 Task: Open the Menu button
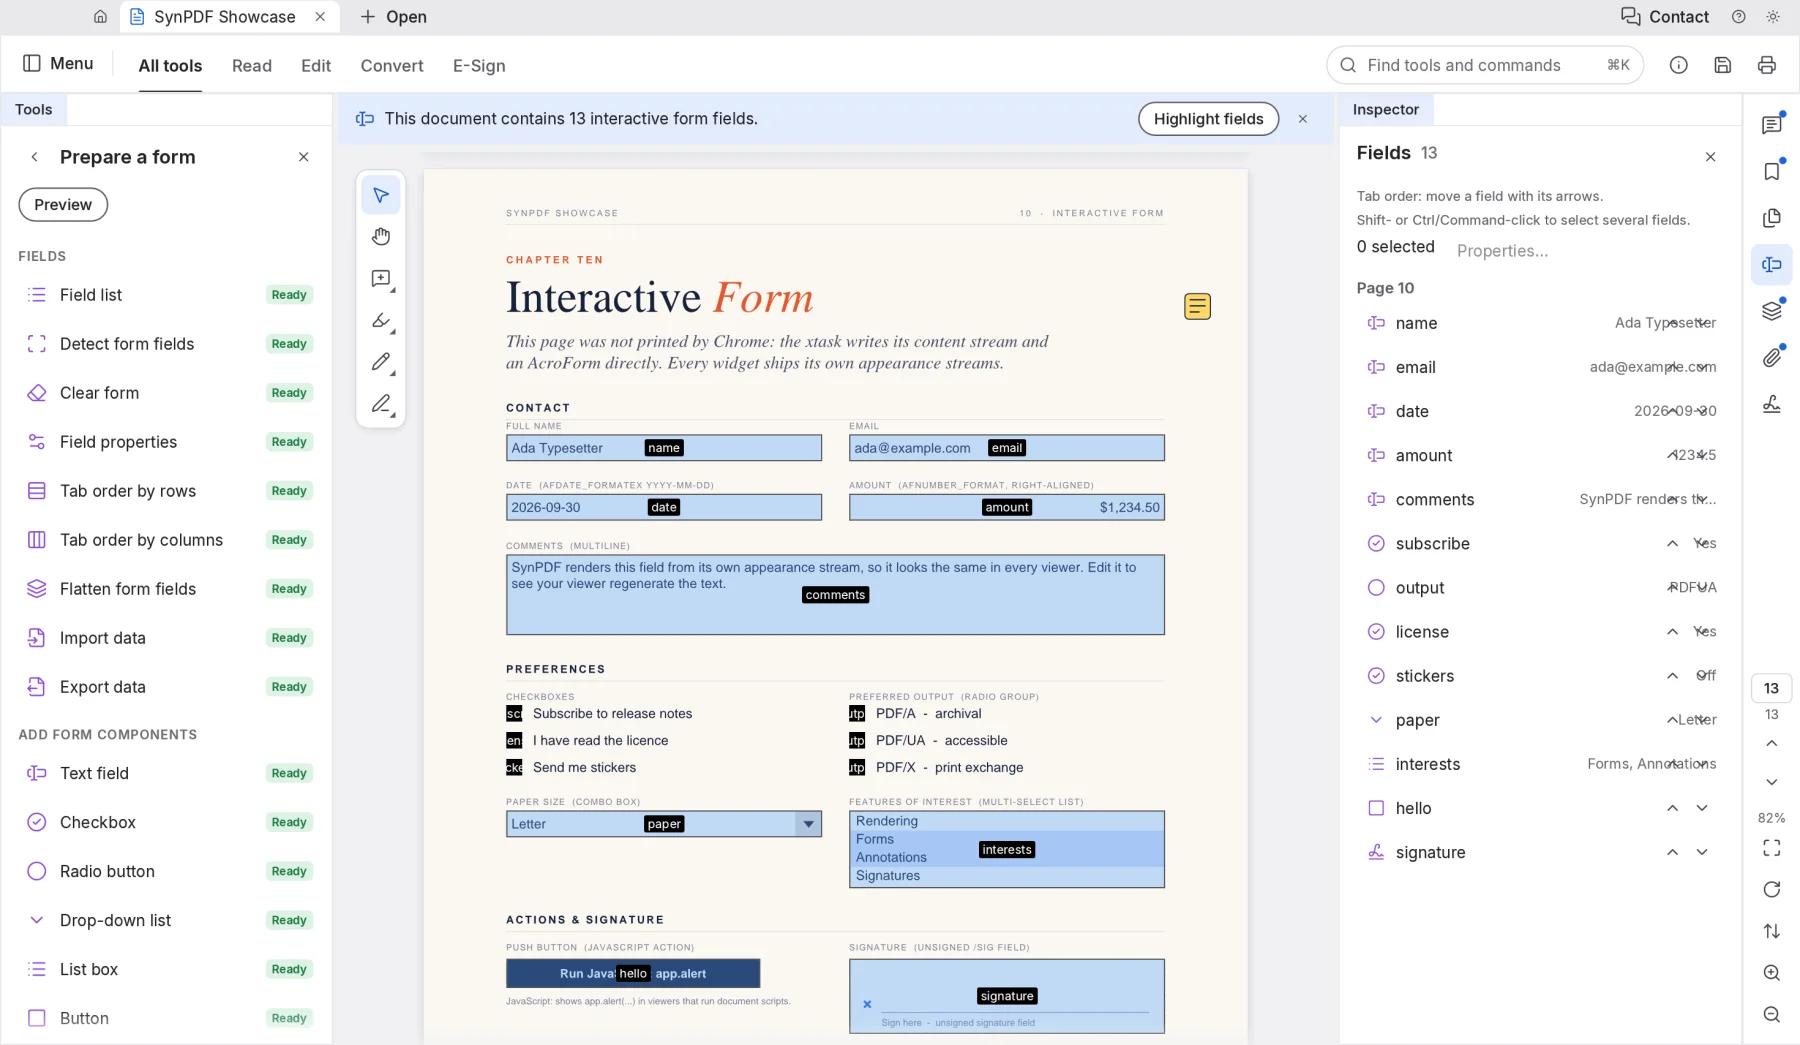(58, 63)
